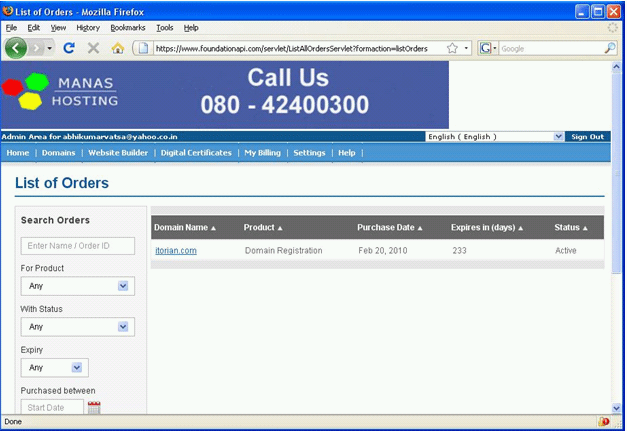
Task: Click the Google search box
Action: [x=551, y=49]
